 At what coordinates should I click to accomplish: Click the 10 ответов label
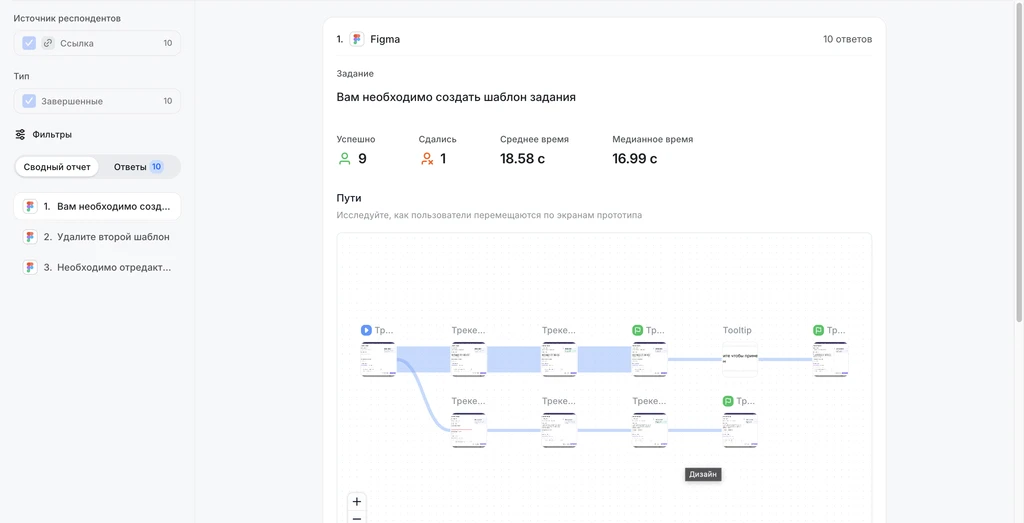(x=847, y=39)
